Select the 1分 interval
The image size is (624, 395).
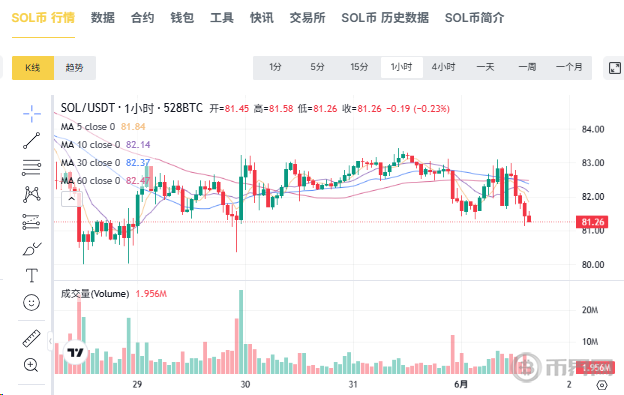[x=275, y=67]
